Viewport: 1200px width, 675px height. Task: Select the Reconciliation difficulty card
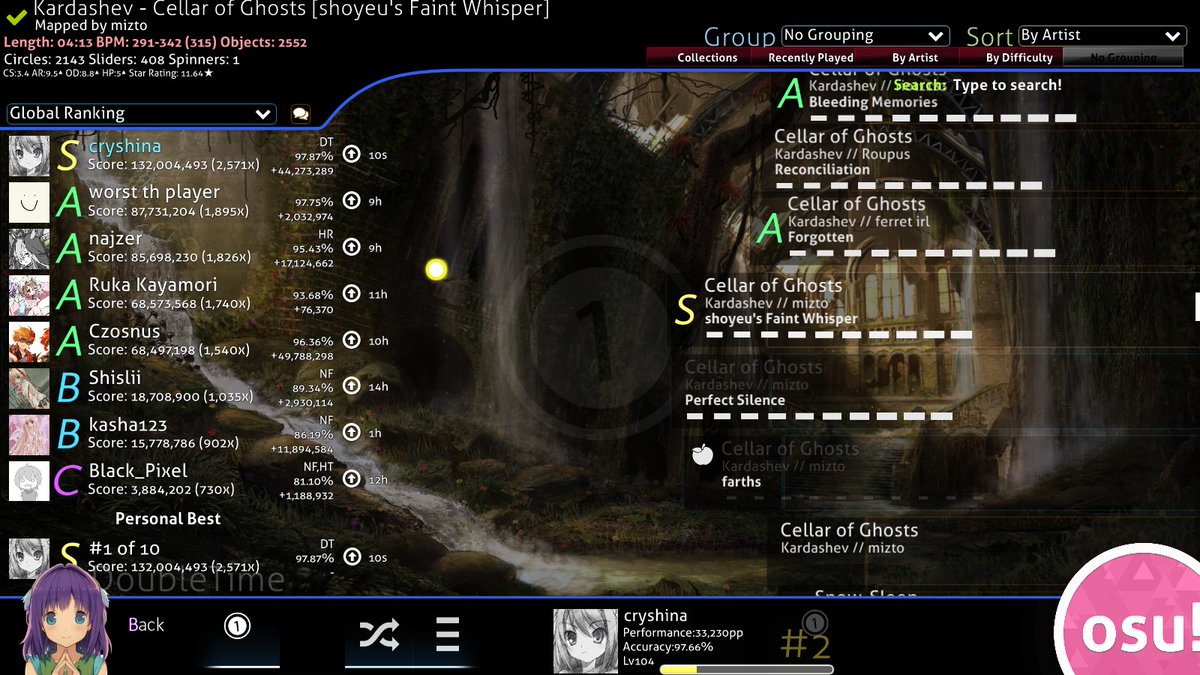tap(980, 158)
